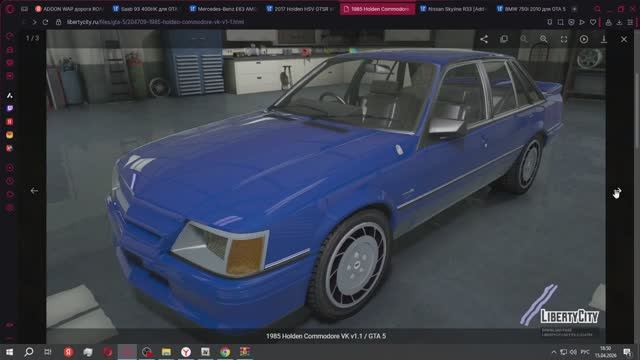Click the blue Holden Commodore image
Viewport: 640px width, 360px height.
point(326,186)
